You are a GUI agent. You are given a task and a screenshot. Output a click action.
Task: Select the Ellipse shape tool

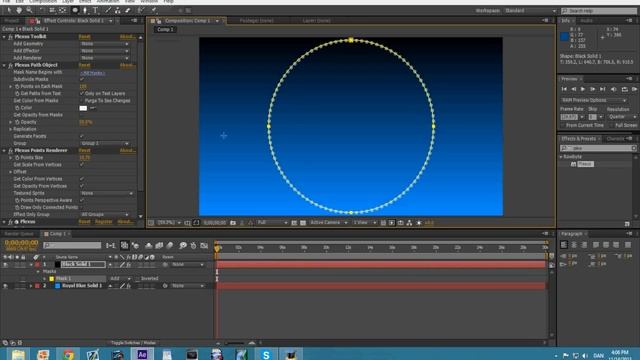[75, 10]
